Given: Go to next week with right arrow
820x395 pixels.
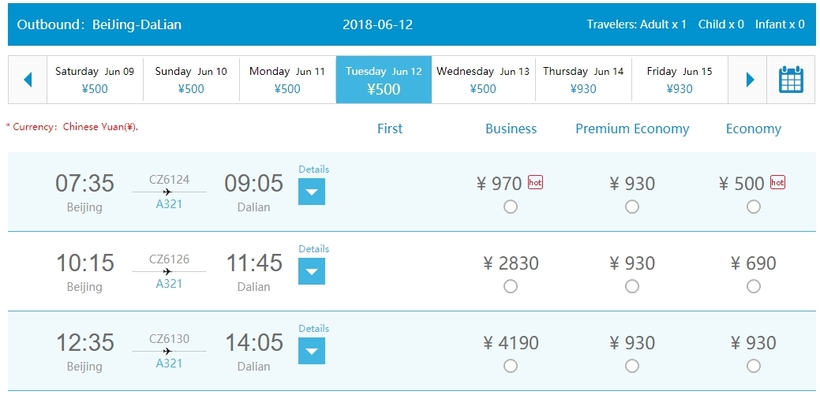Looking at the screenshot, I should coord(750,80).
